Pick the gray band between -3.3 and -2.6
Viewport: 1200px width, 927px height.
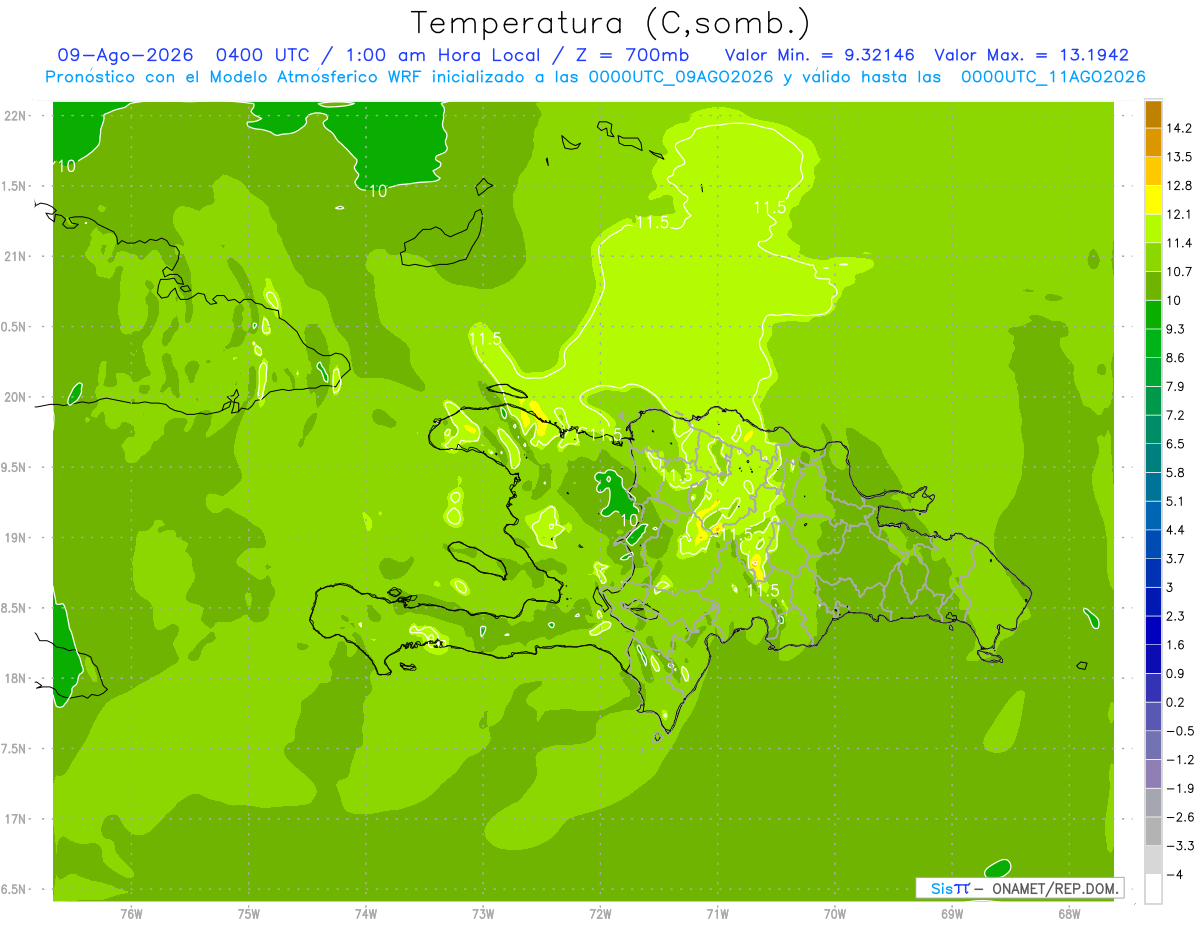tap(1153, 831)
